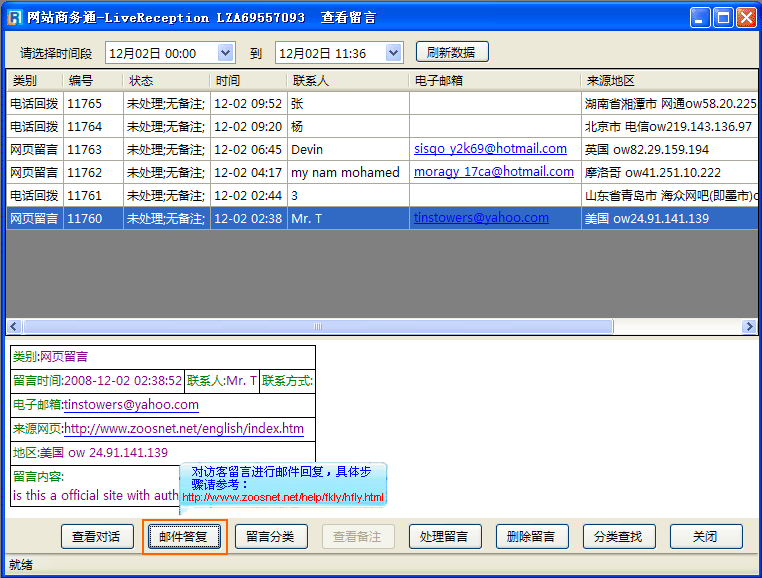The width and height of the screenshot is (762, 578).
Task: Open email link sisqo_y2k69@hotmail.com
Action: (490, 149)
